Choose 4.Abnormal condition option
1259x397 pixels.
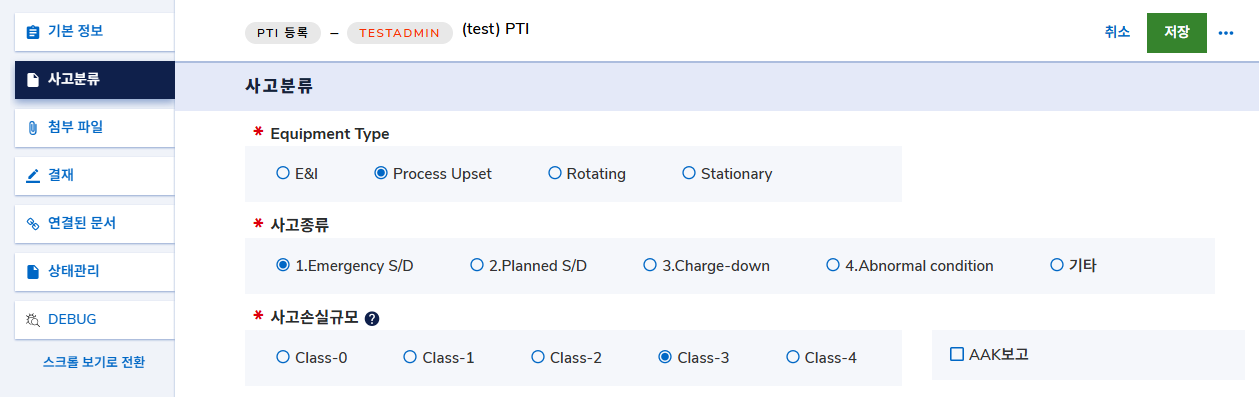833,265
